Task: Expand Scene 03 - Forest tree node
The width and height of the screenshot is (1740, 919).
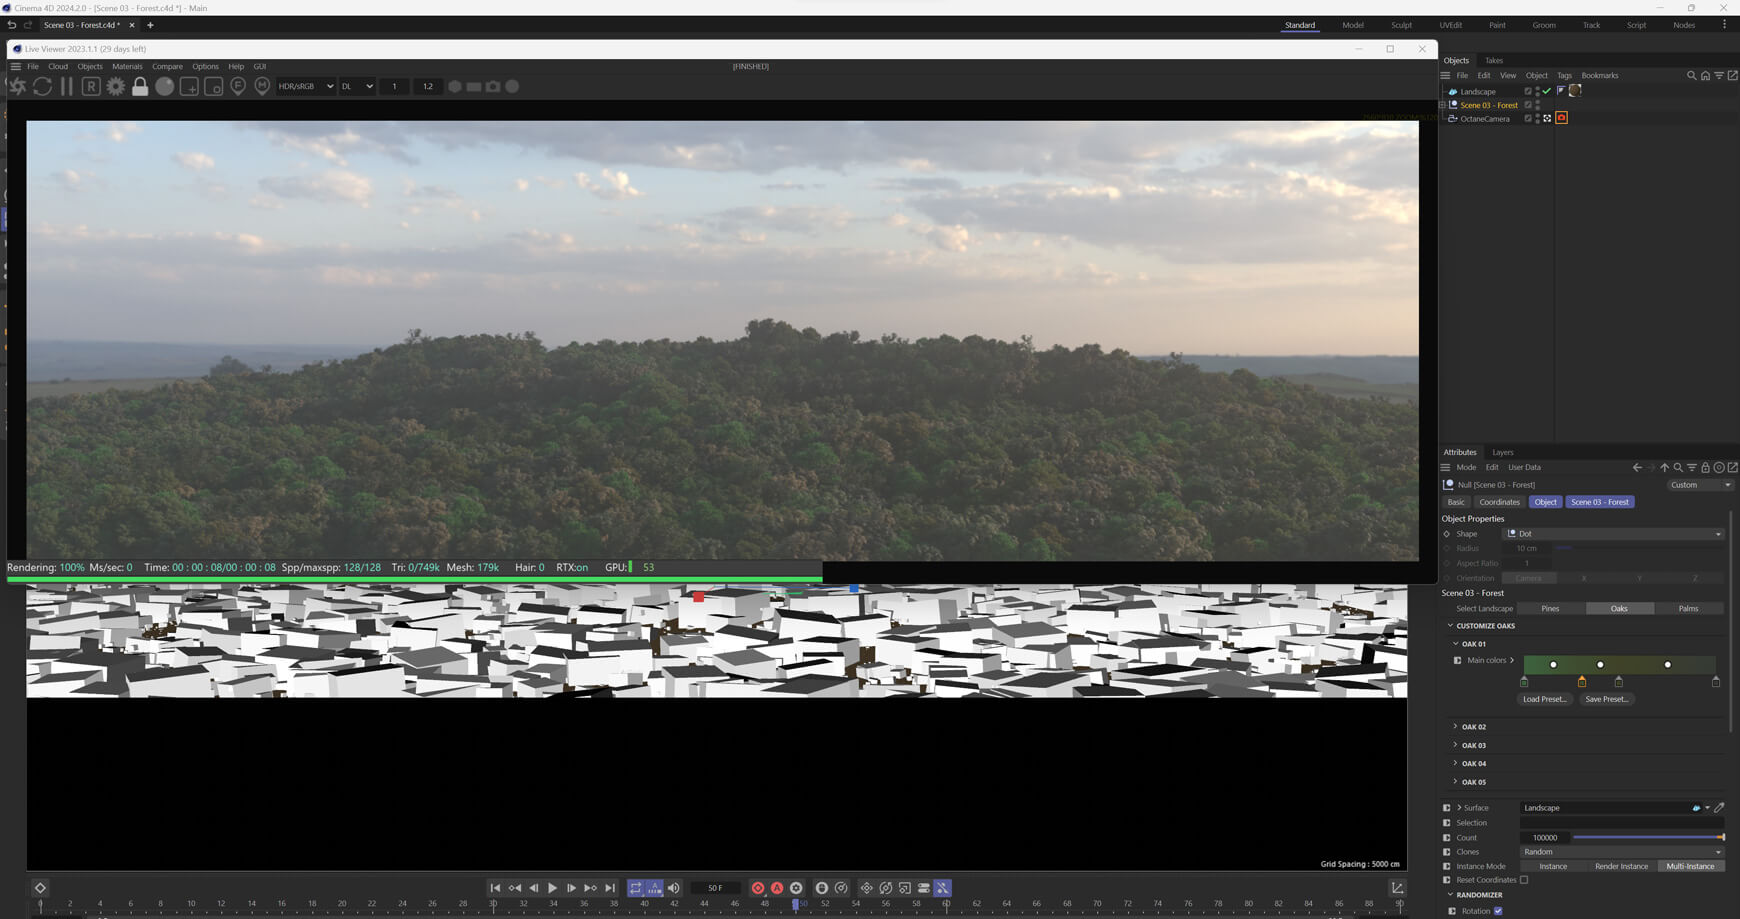Action: click(1443, 105)
